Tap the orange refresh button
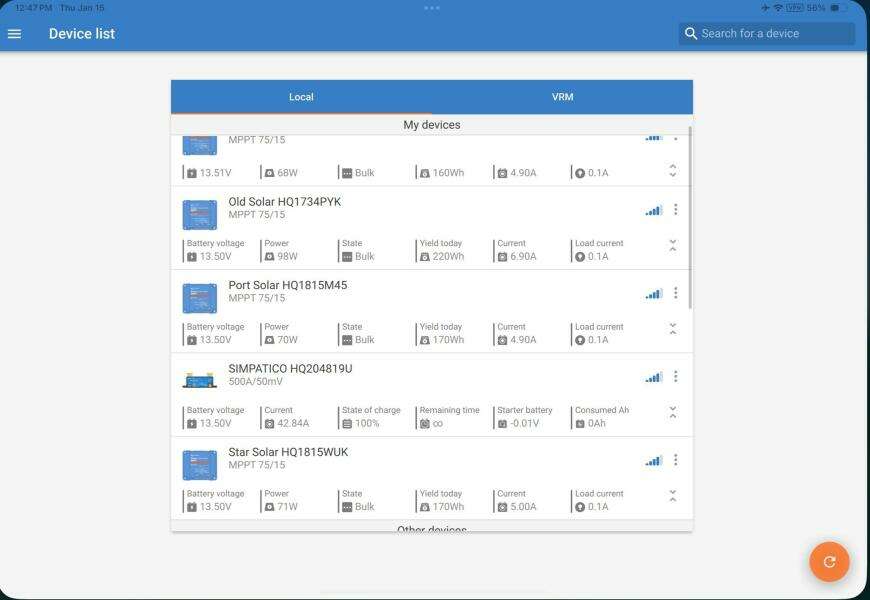870x600 pixels. click(828, 562)
